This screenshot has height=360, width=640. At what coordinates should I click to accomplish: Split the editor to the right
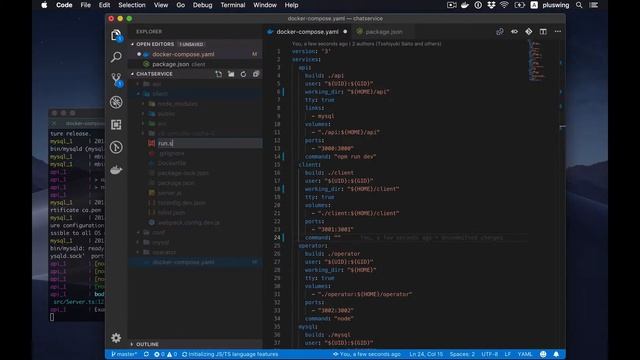(543, 31)
